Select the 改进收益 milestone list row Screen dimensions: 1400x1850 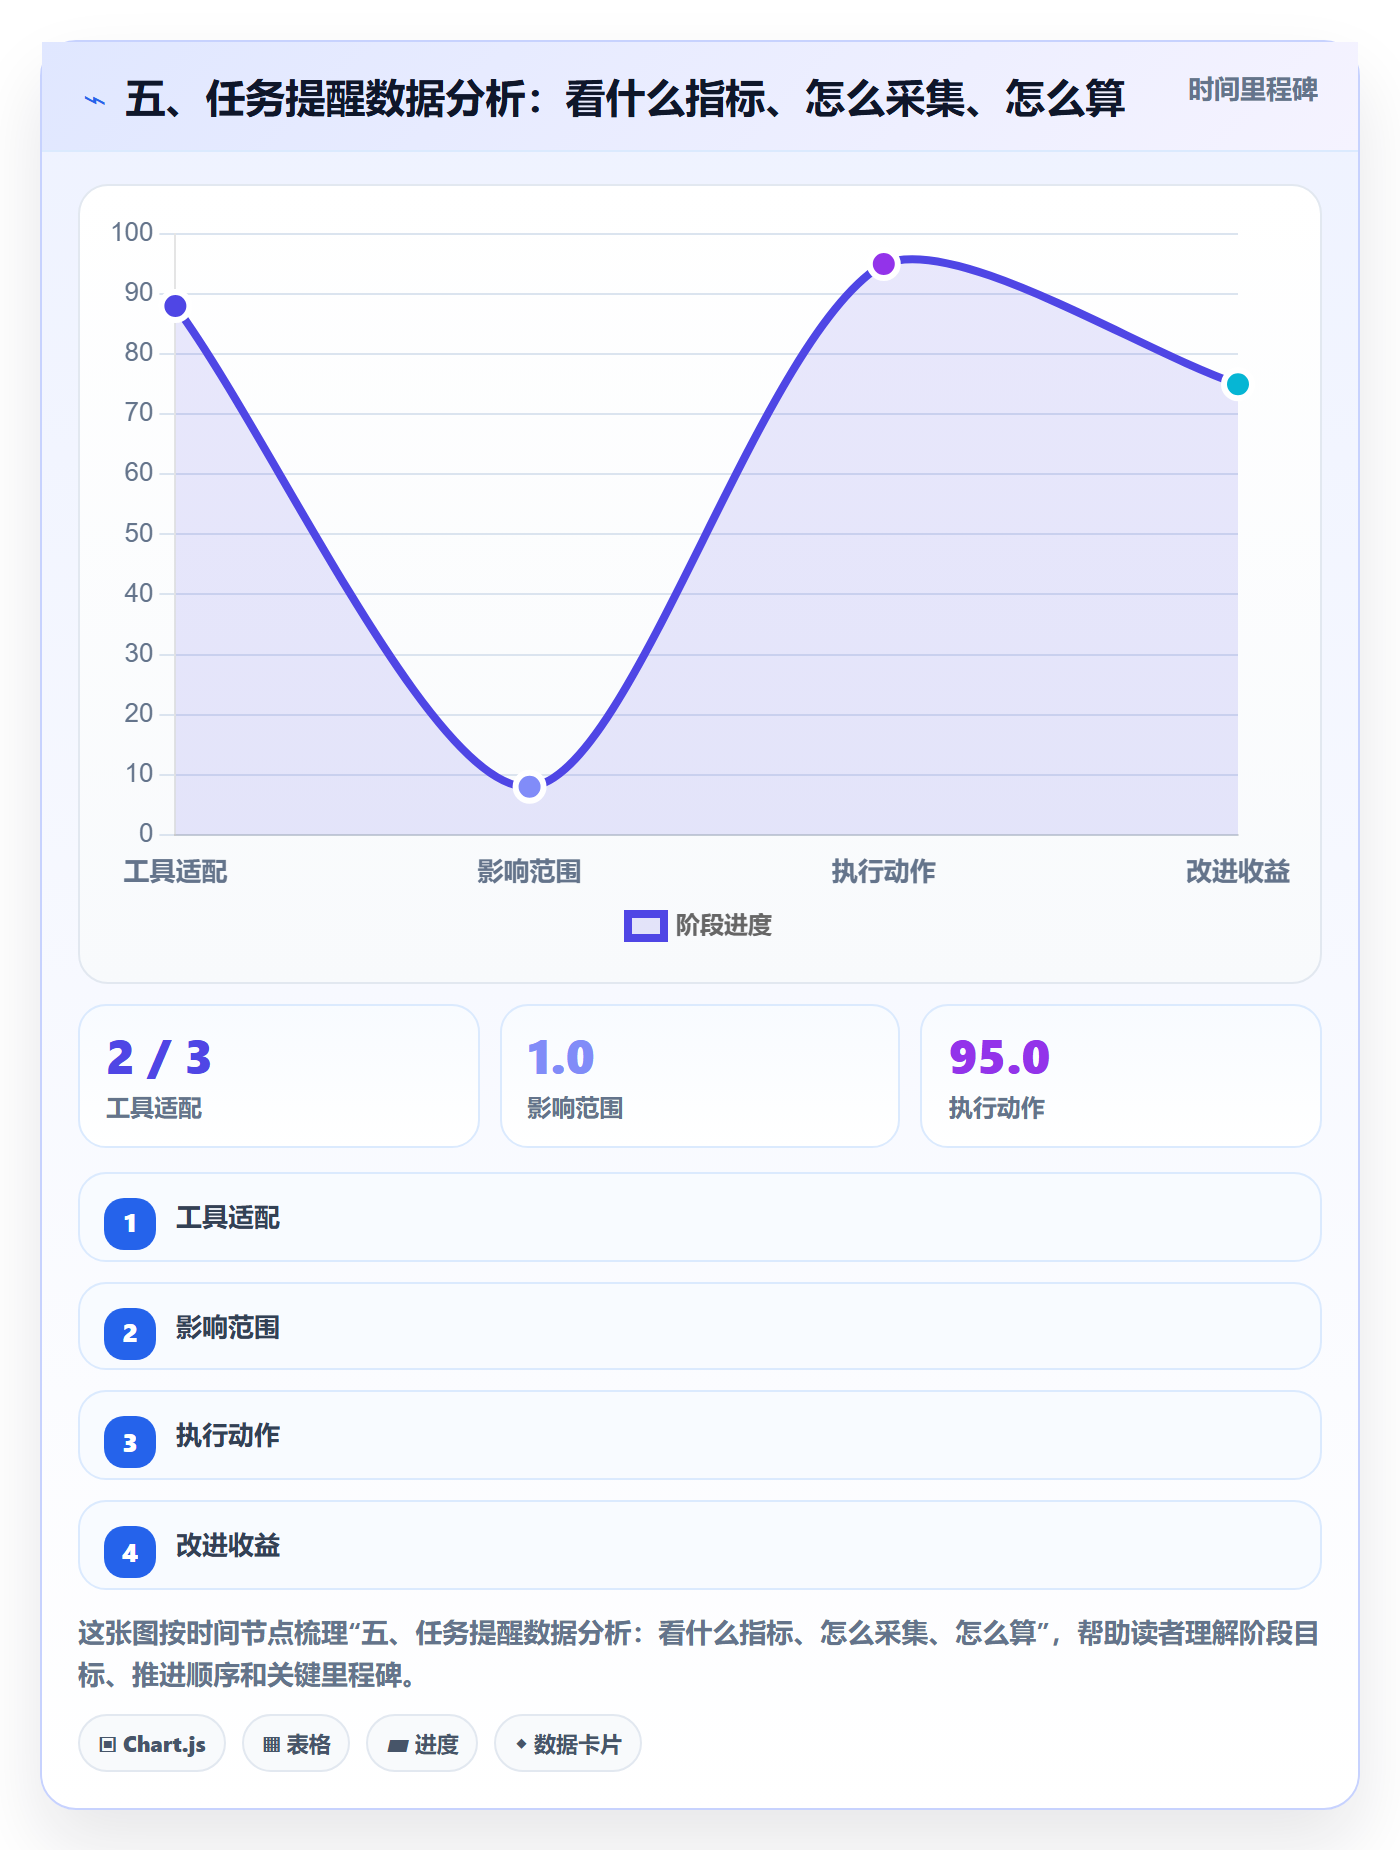[x=700, y=1545]
